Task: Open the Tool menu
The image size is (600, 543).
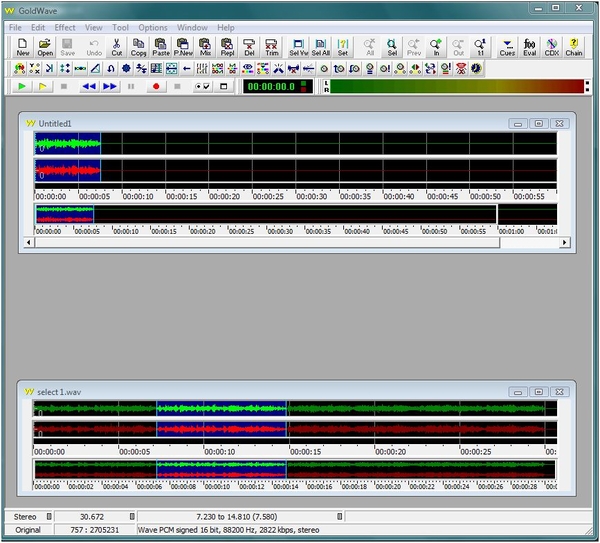Action: pos(120,28)
